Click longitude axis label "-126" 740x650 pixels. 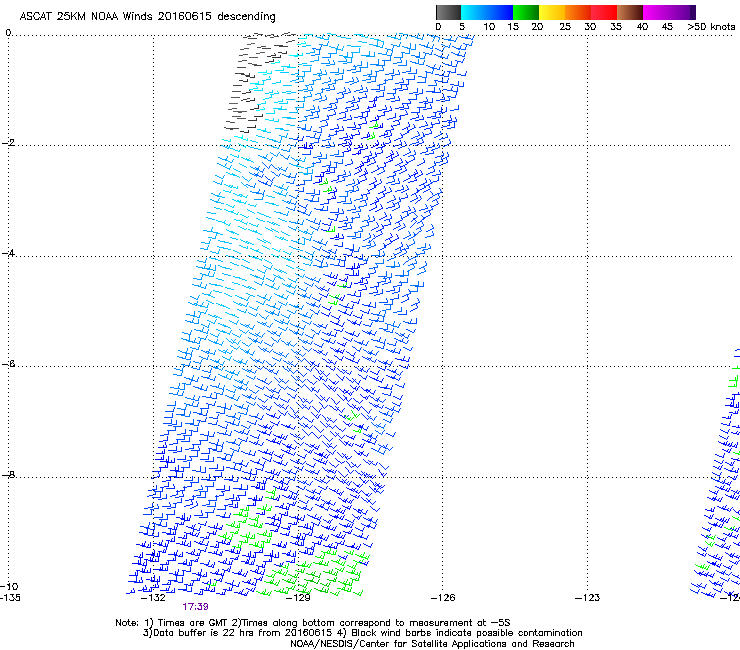coord(443,598)
